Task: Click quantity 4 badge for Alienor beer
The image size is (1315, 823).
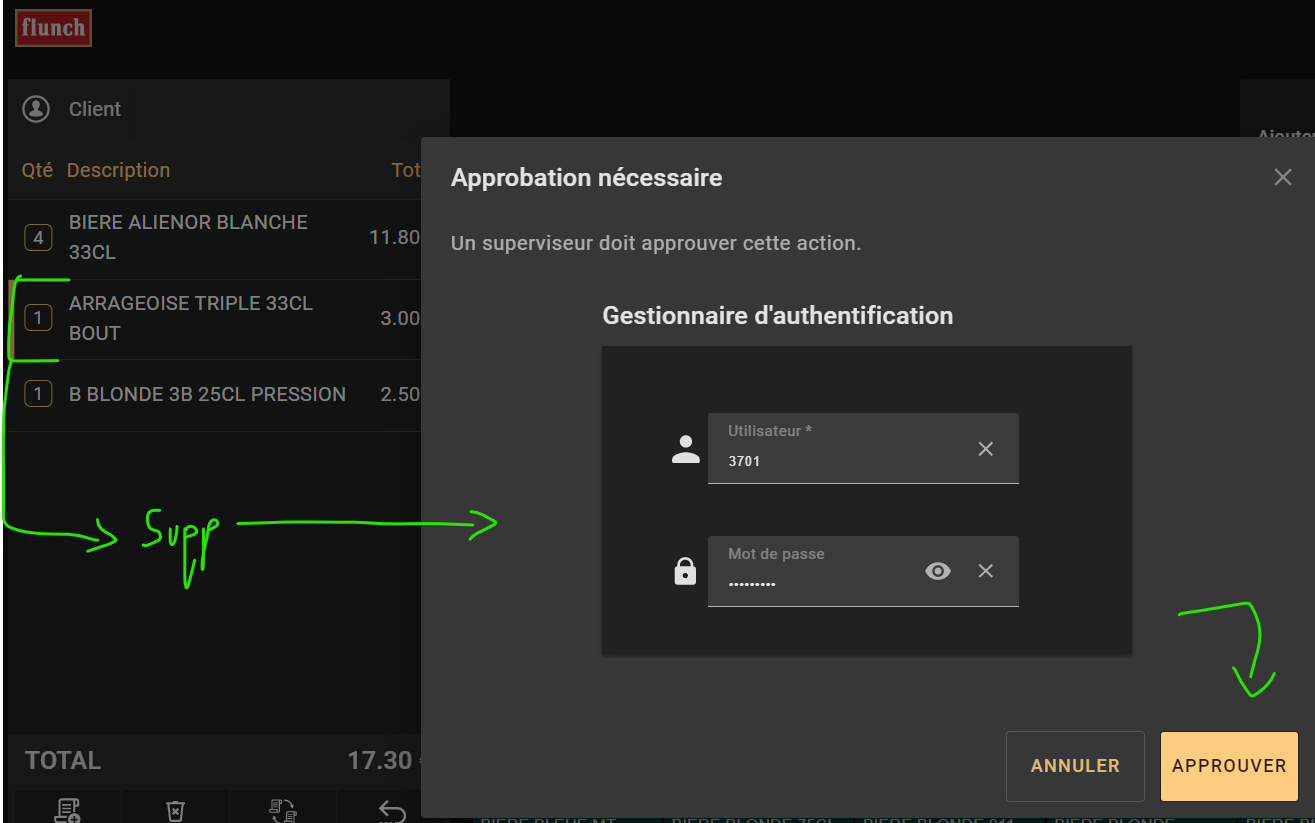Action: 38,238
